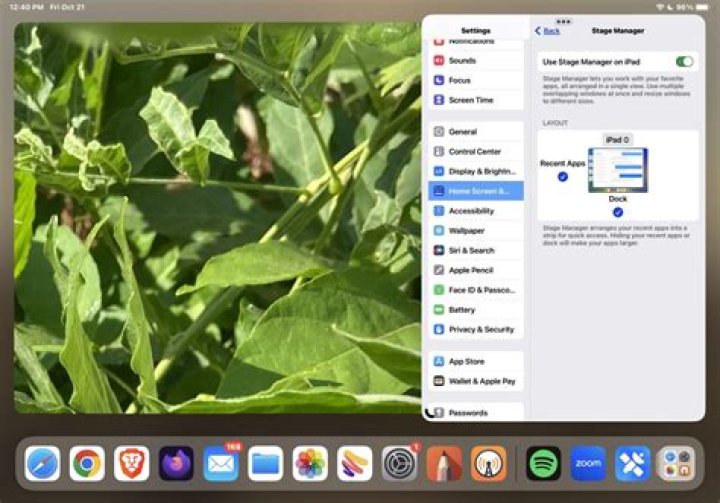The width and height of the screenshot is (720, 503).
Task: Launch the Freeform app in dock
Action: coord(354,463)
